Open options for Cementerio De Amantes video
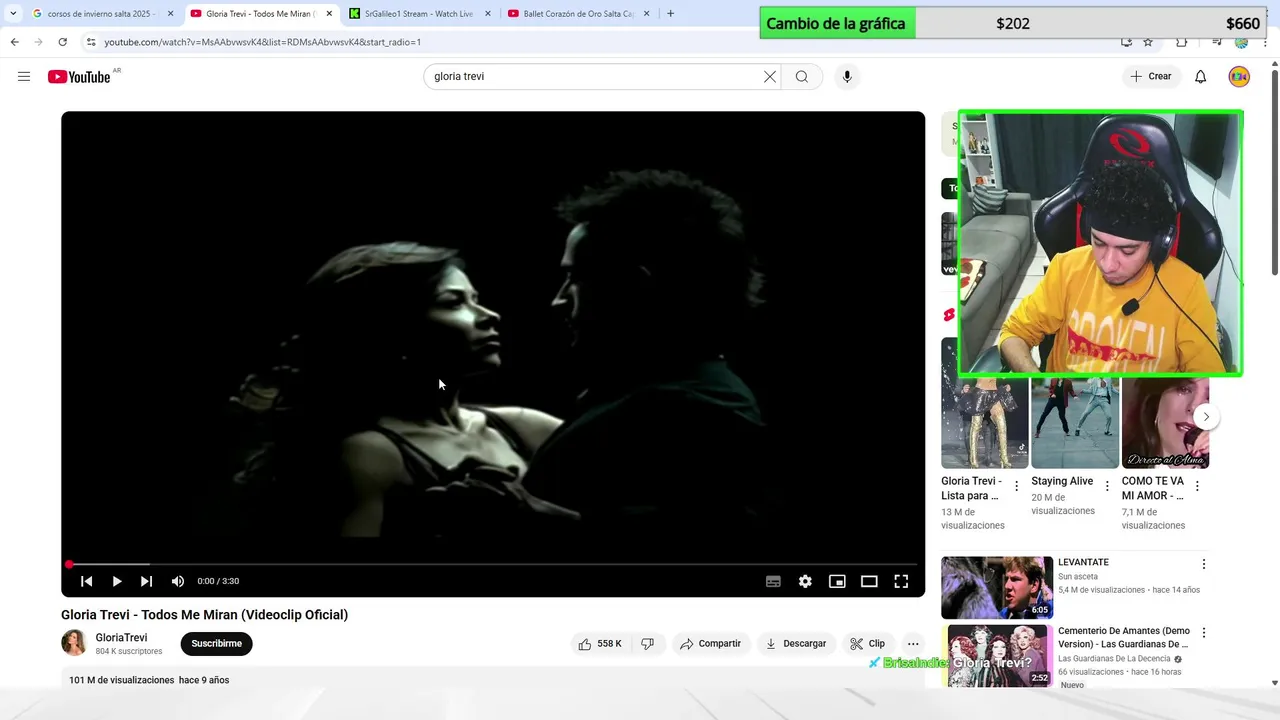1280x720 pixels. coord(1204,633)
